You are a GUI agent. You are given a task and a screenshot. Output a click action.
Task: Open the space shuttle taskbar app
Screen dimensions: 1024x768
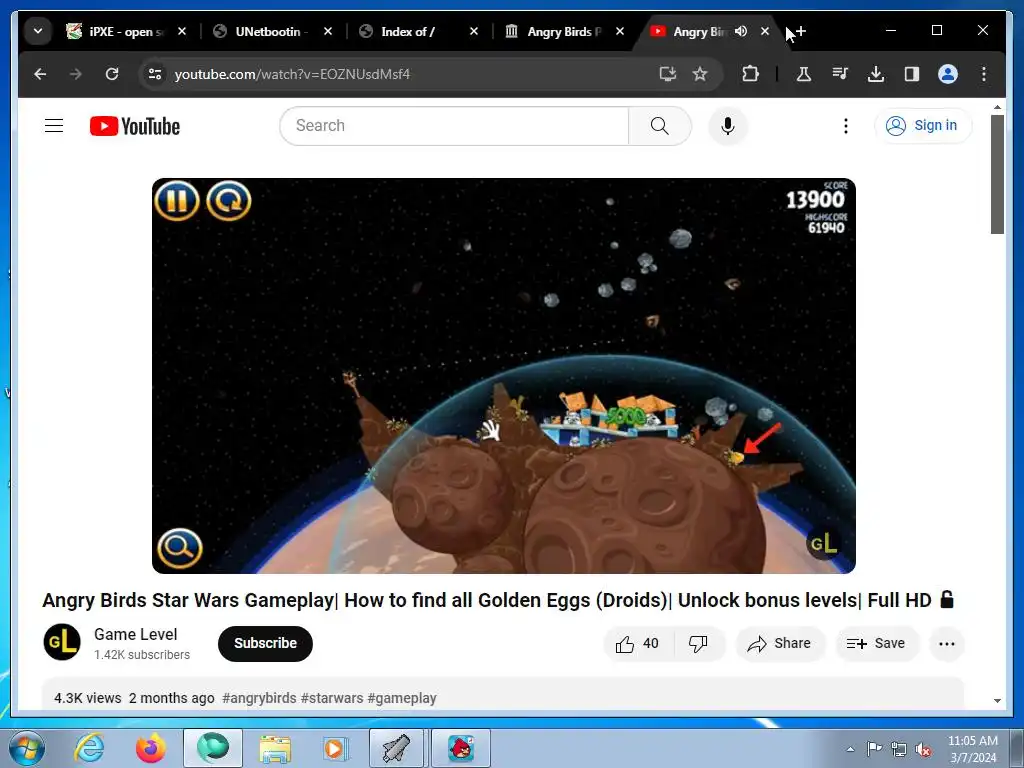pos(396,748)
